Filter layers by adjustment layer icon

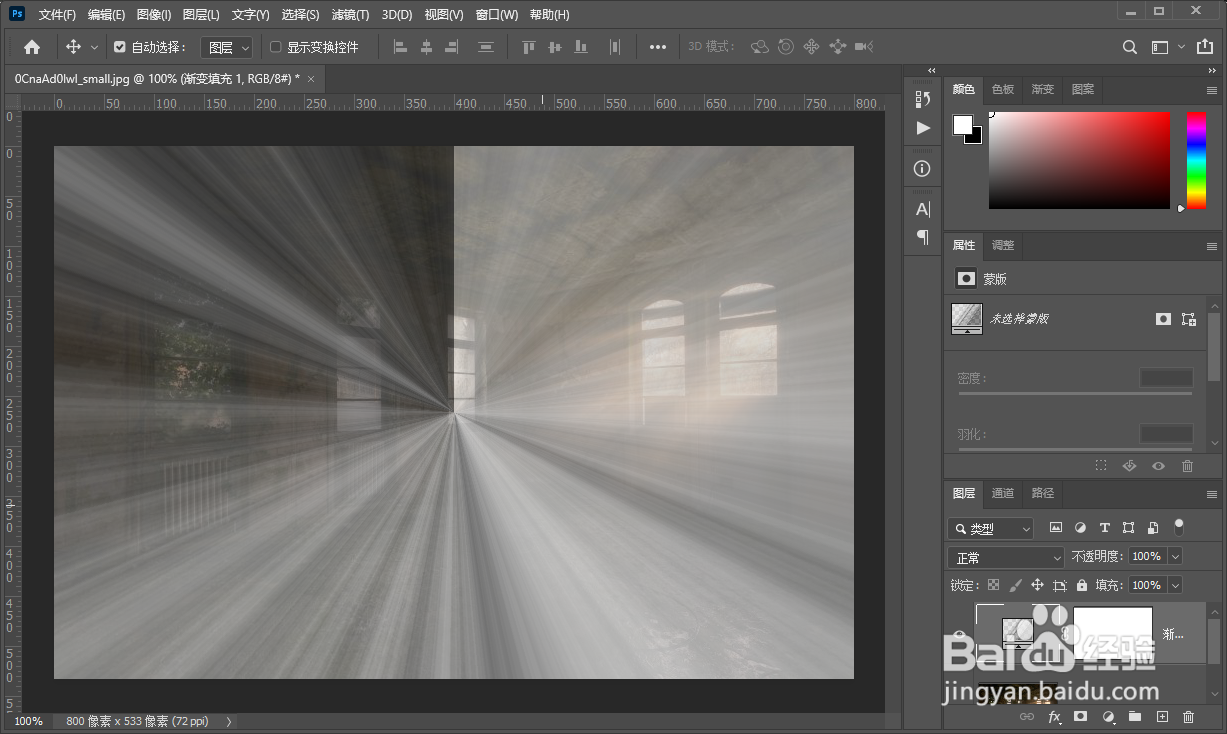point(1080,528)
